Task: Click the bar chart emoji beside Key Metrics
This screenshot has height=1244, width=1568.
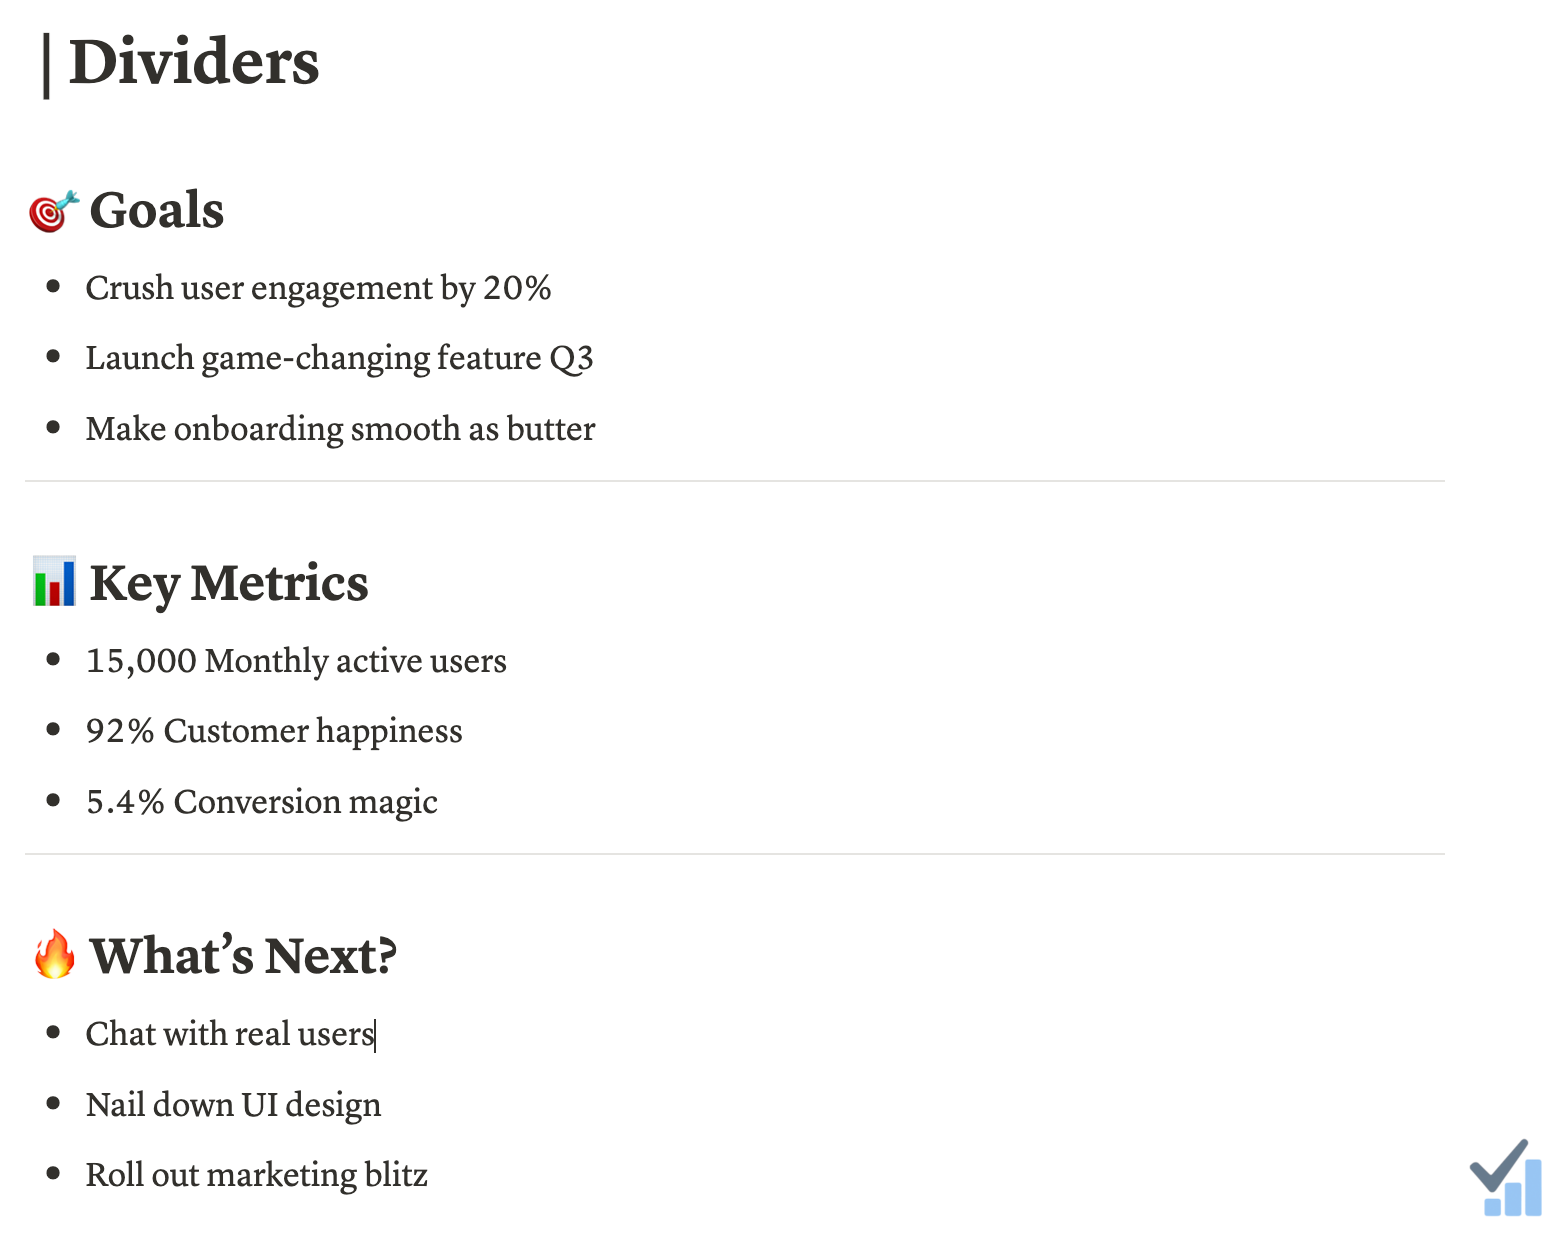Action: coord(54,582)
